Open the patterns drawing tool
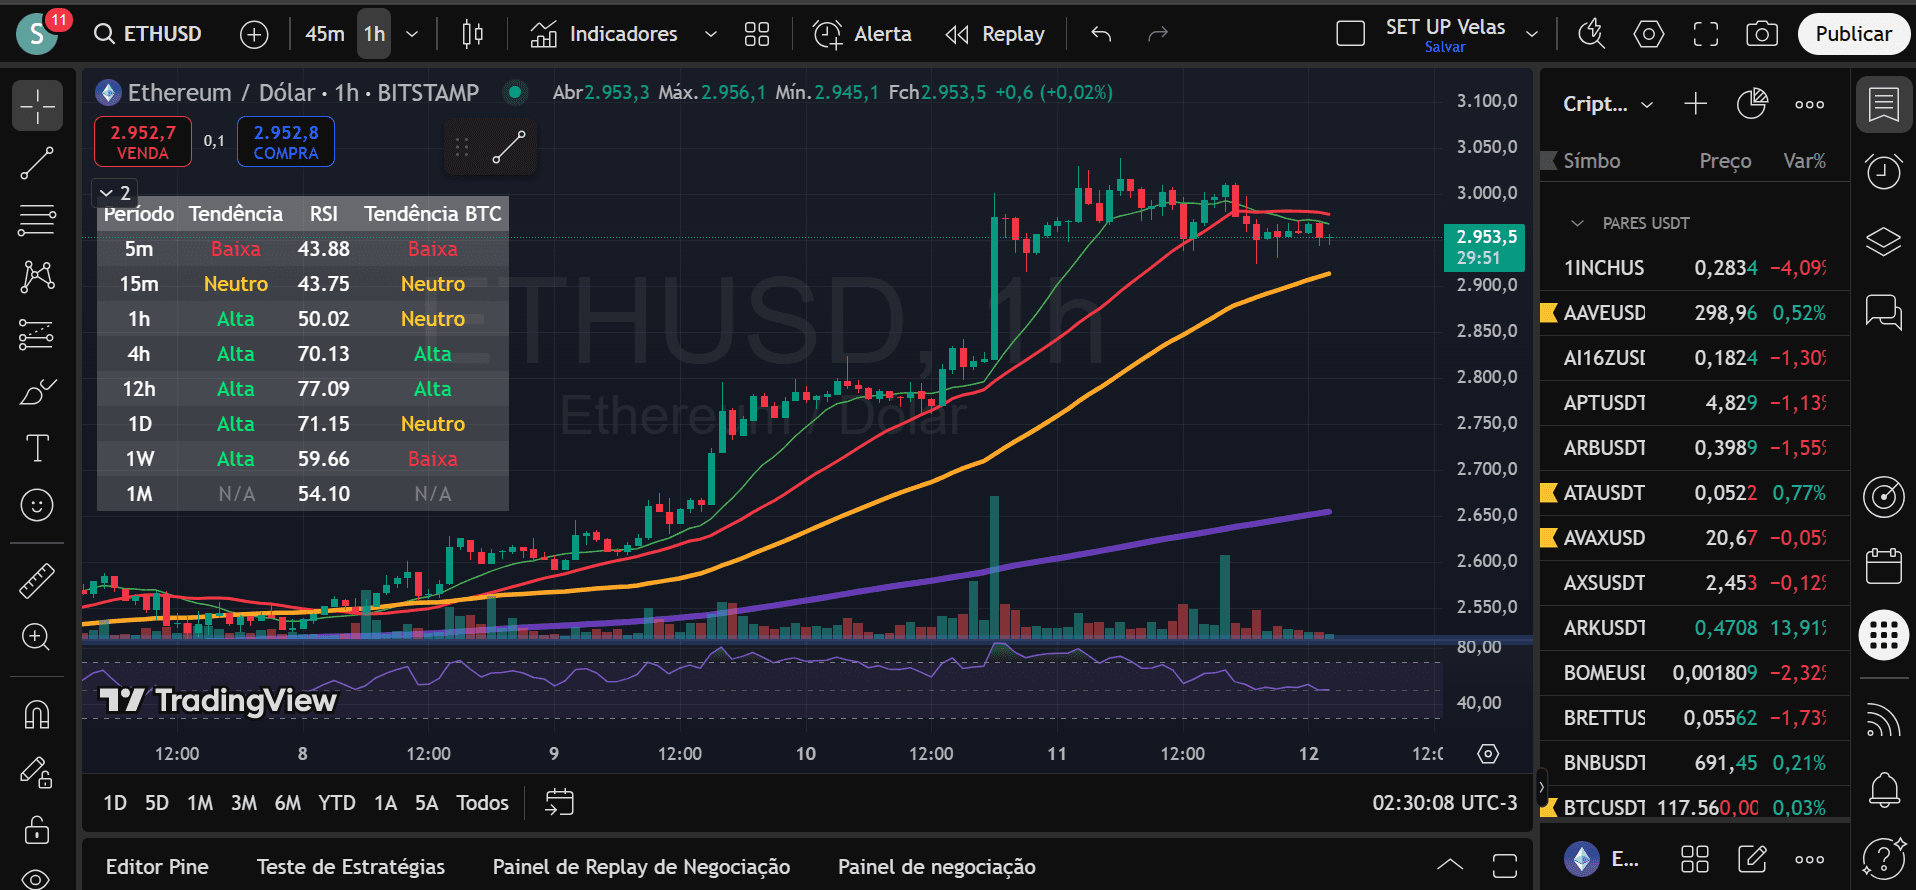Image resolution: width=1916 pixels, height=890 pixels. point(38,277)
